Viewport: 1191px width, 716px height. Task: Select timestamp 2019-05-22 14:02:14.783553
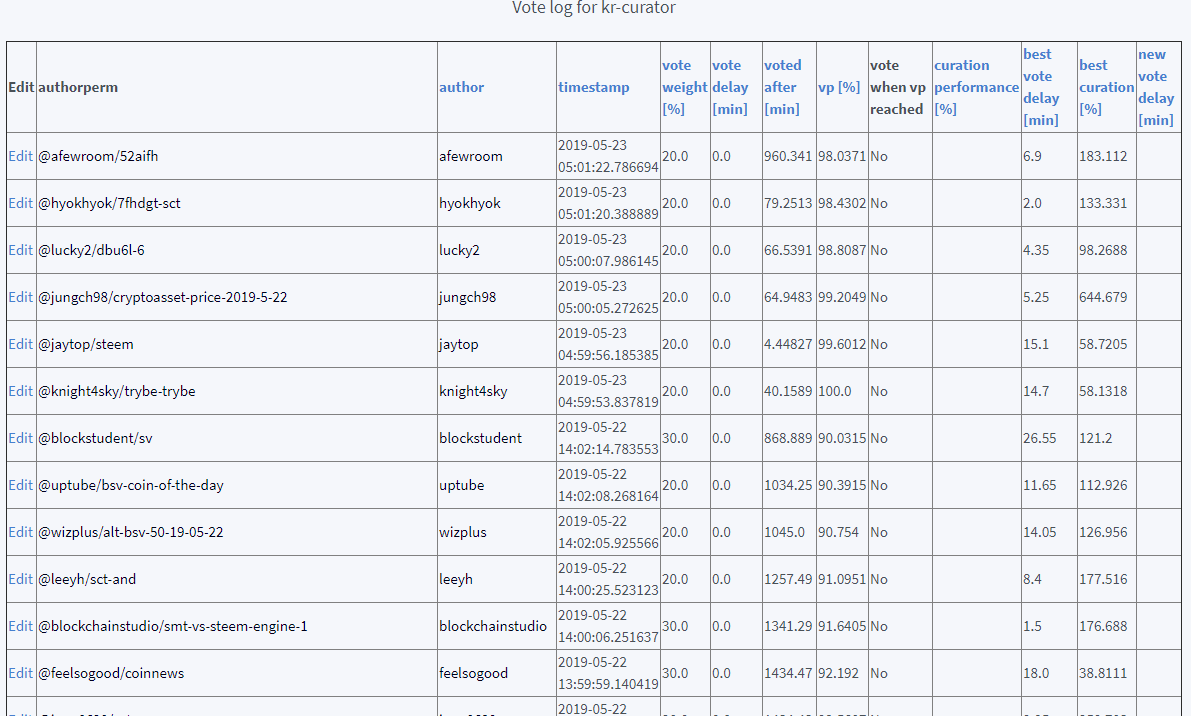(608, 439)
